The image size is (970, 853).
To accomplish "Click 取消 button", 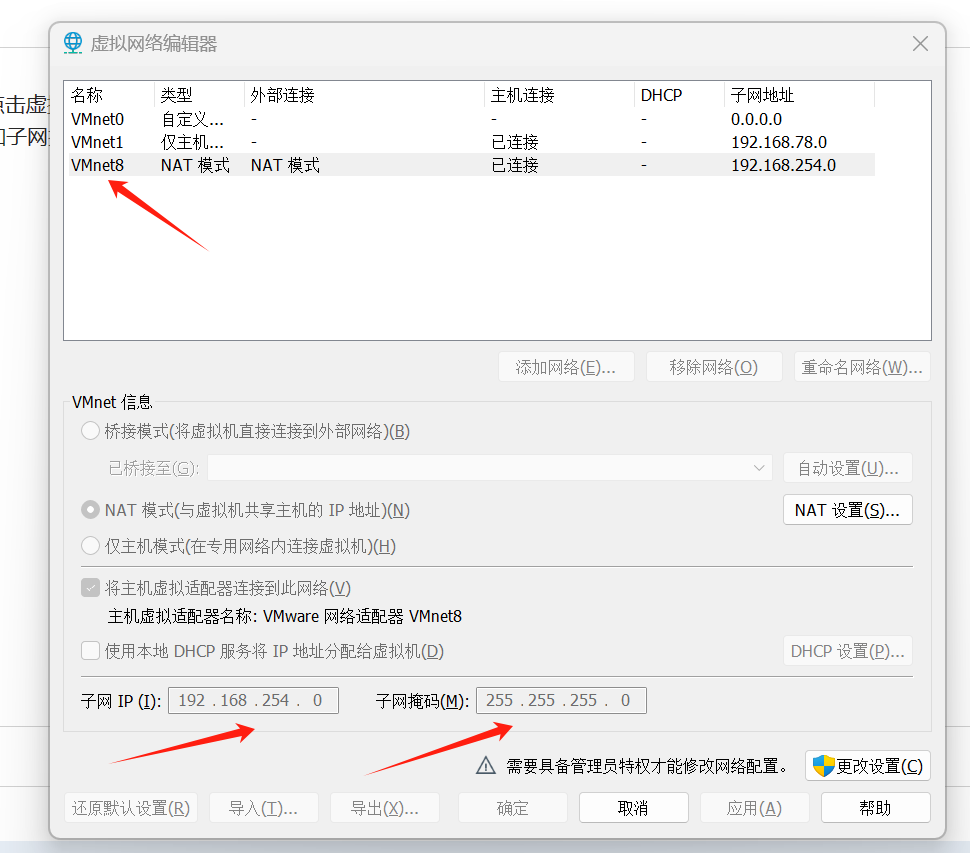I will pos(633,808).
